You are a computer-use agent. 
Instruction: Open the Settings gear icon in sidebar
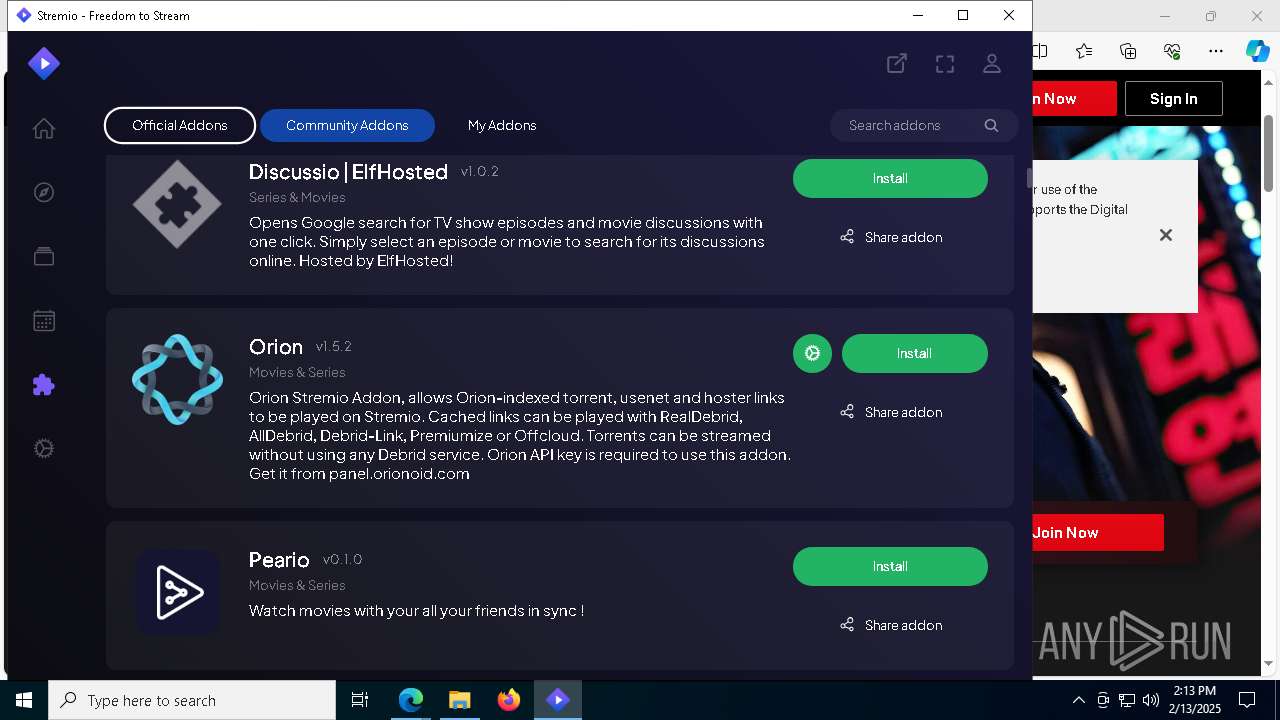tap(43, 449)
